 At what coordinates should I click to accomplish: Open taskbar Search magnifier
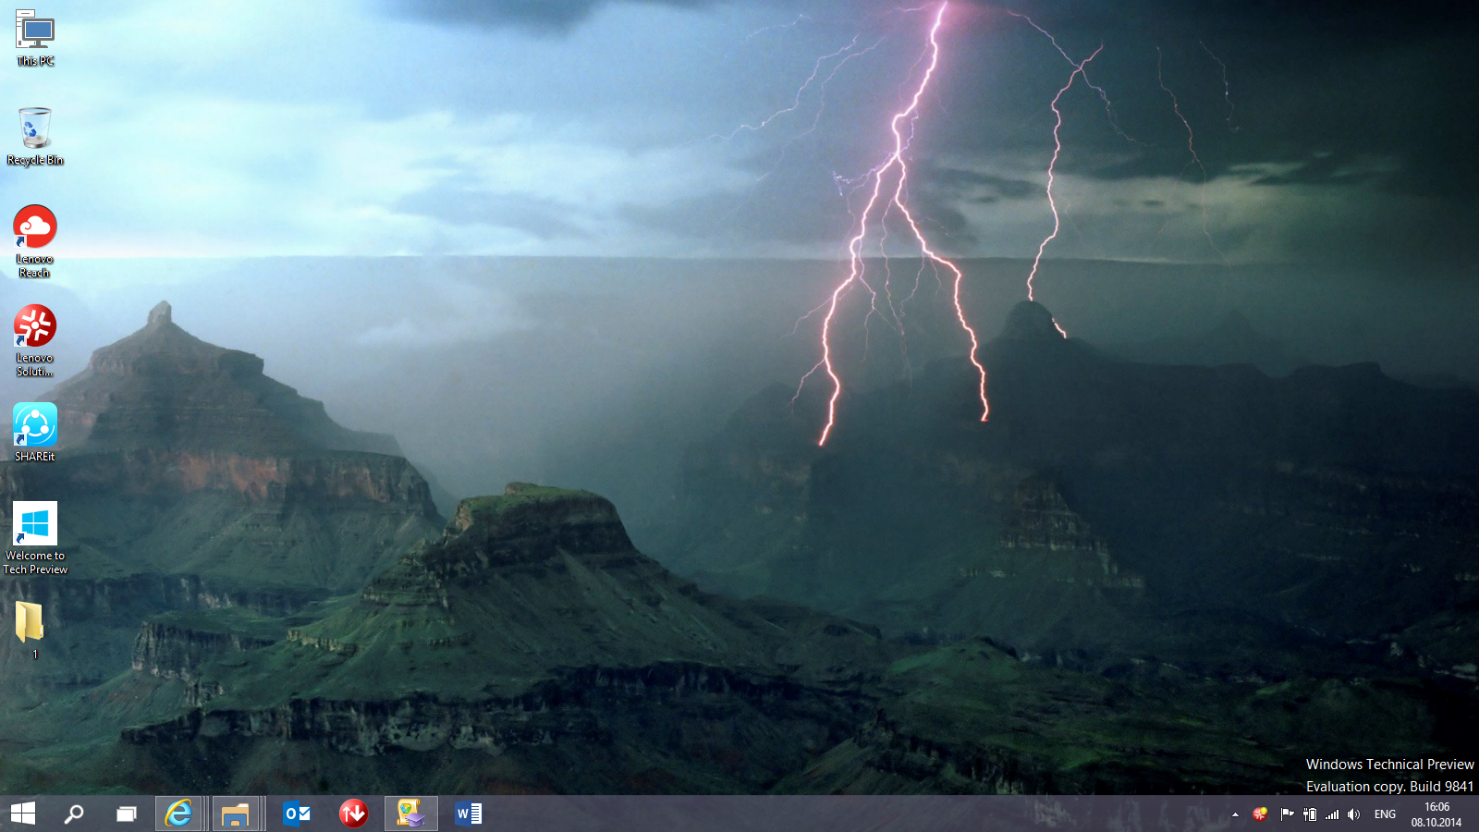pos(74,814)
